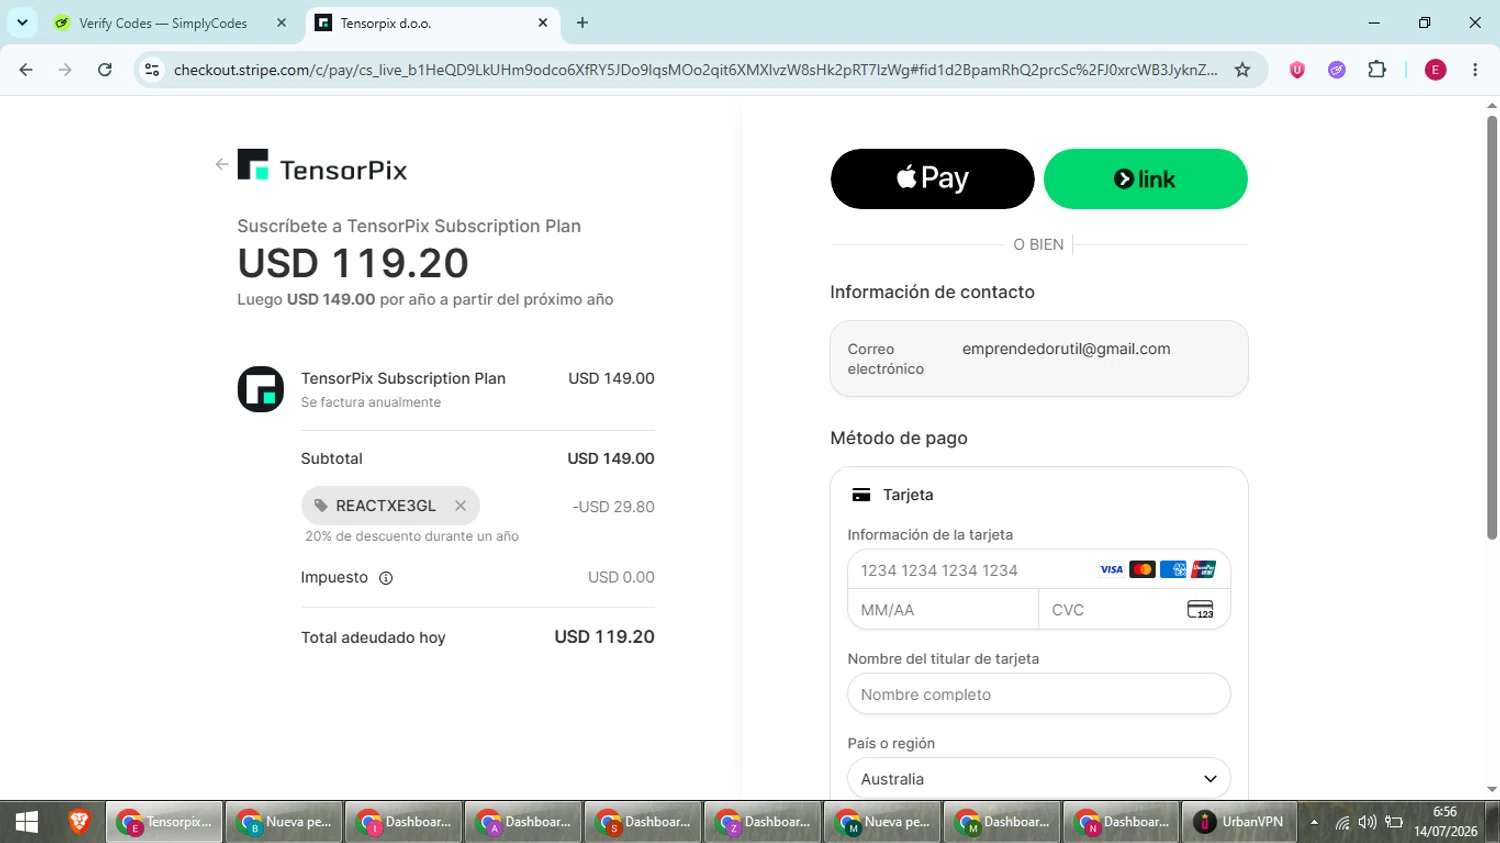This screenshot has height=843, width=1500.
Task: Remove the REACTXE3GL promo code
Action: 460,506
